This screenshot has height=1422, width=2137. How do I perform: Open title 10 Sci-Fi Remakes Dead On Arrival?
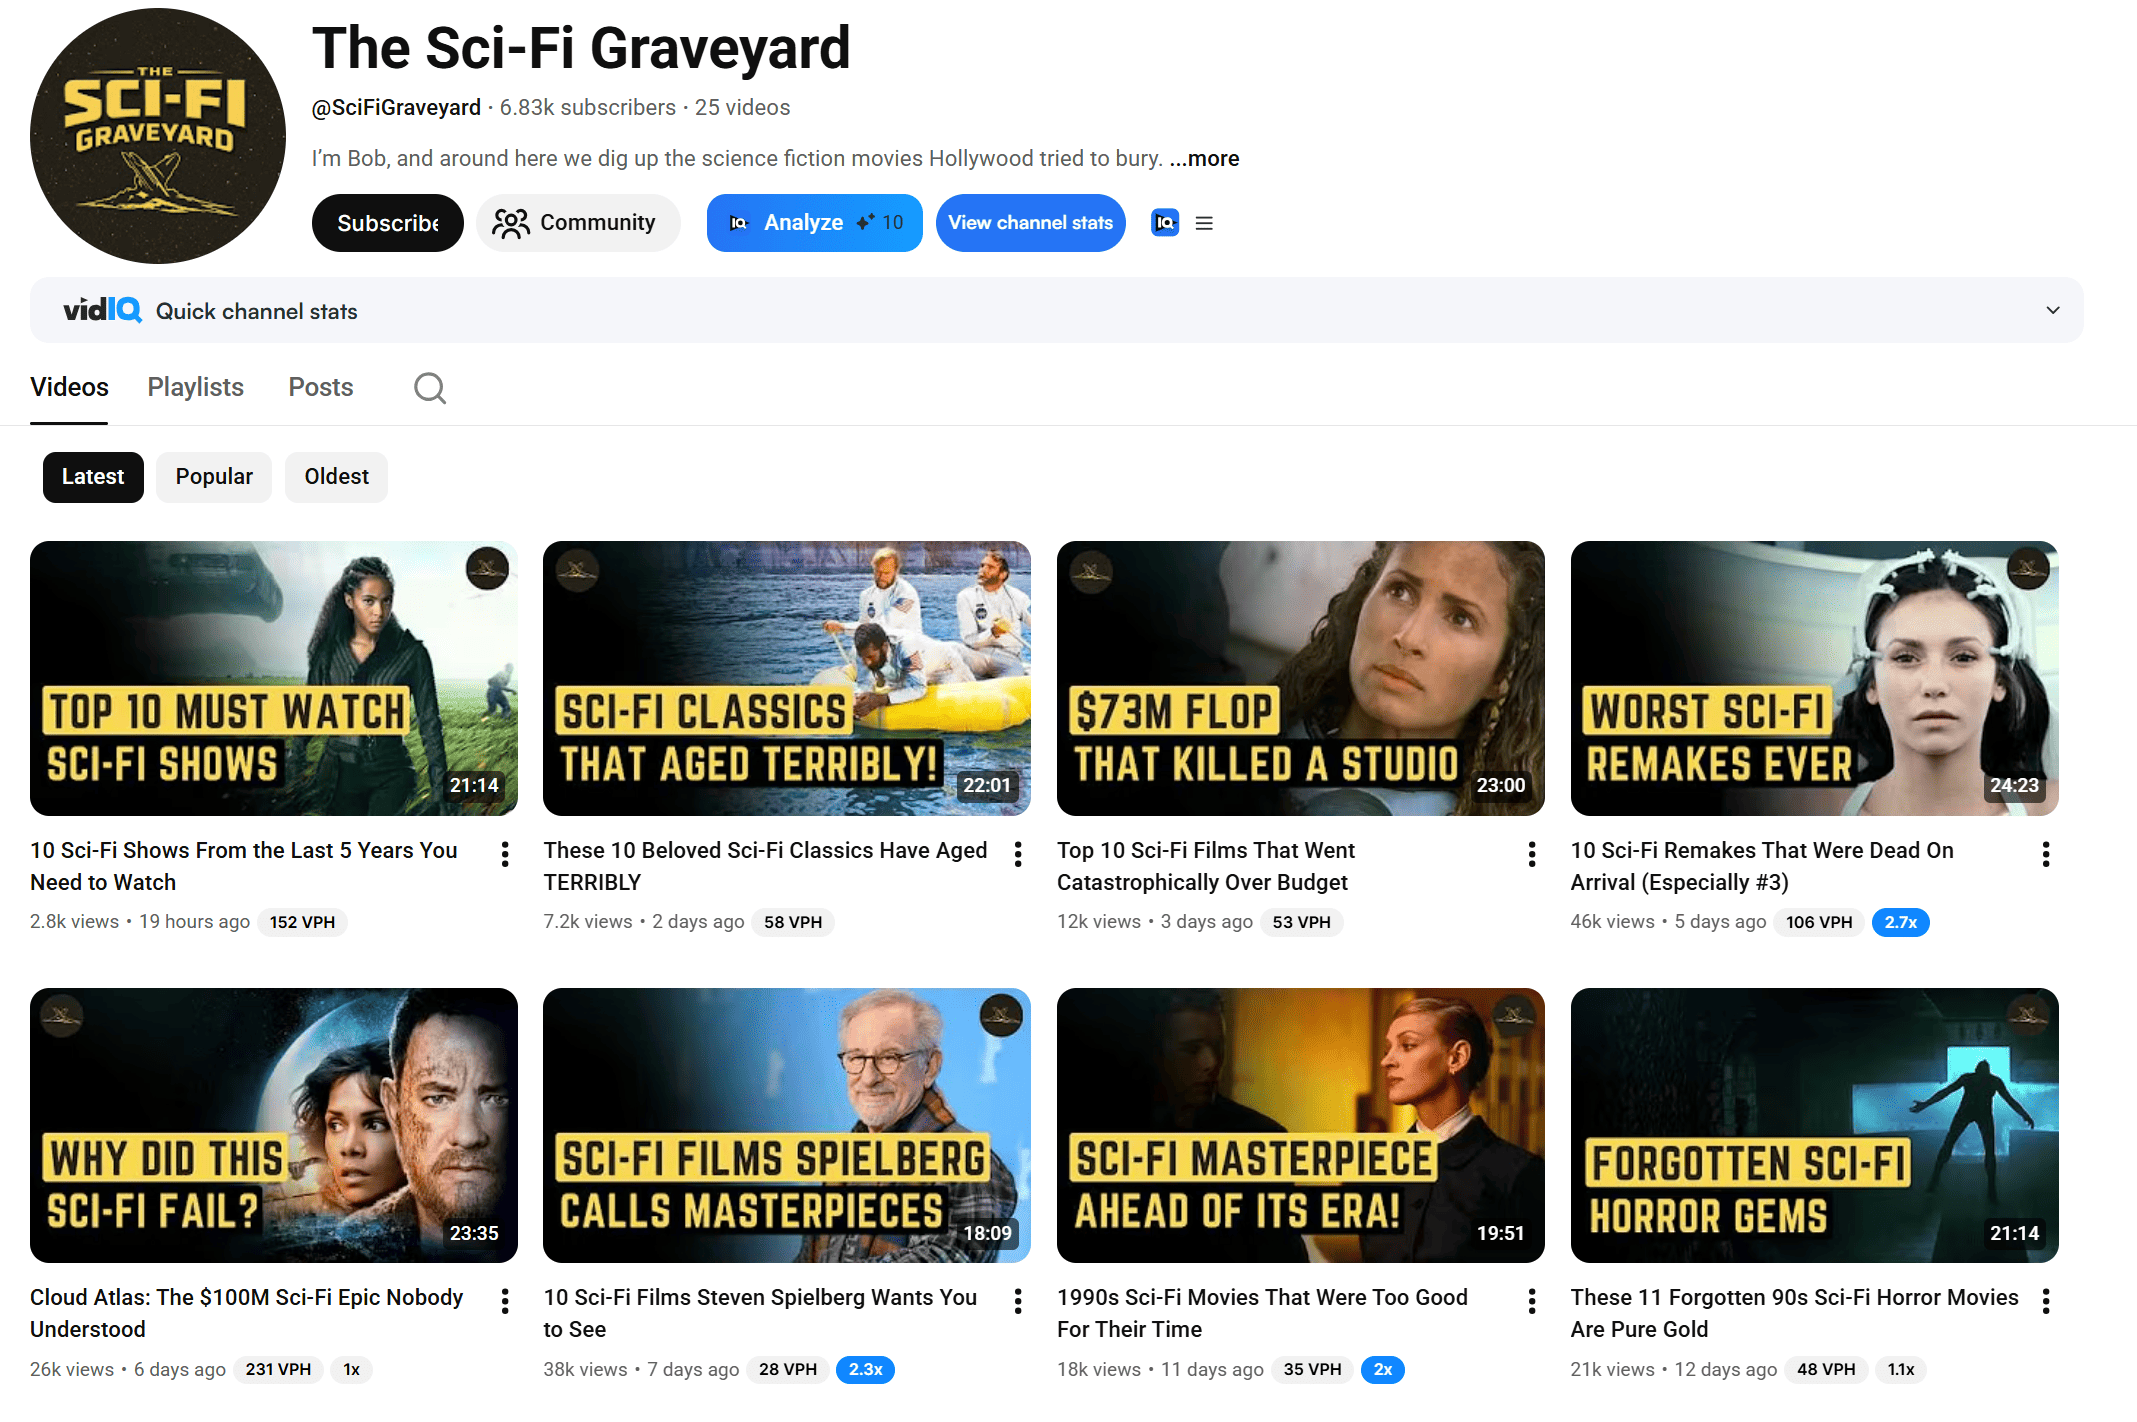[x=1762, y=866]
